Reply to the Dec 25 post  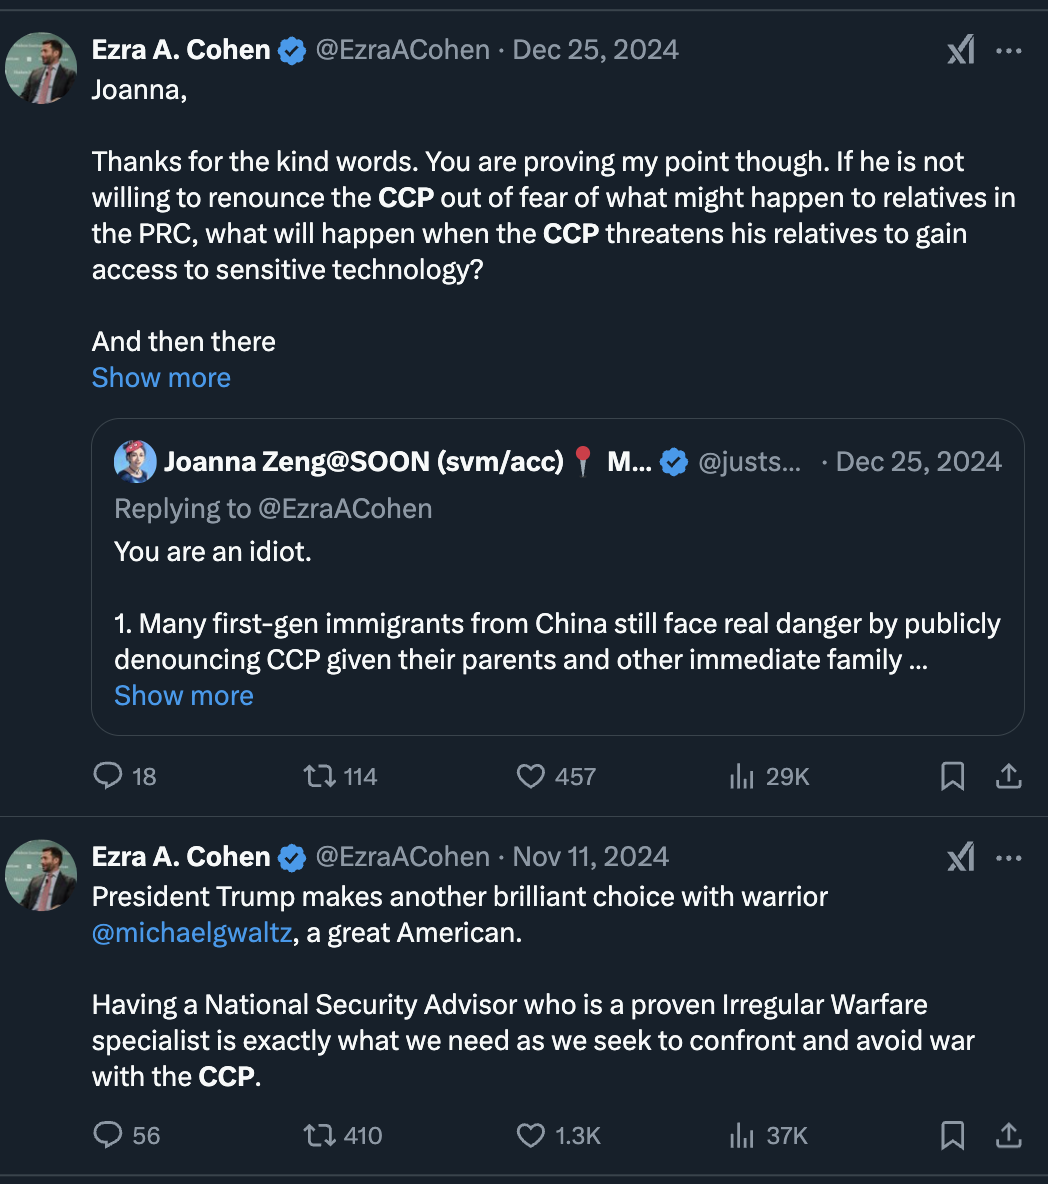(x=108, y=776)
